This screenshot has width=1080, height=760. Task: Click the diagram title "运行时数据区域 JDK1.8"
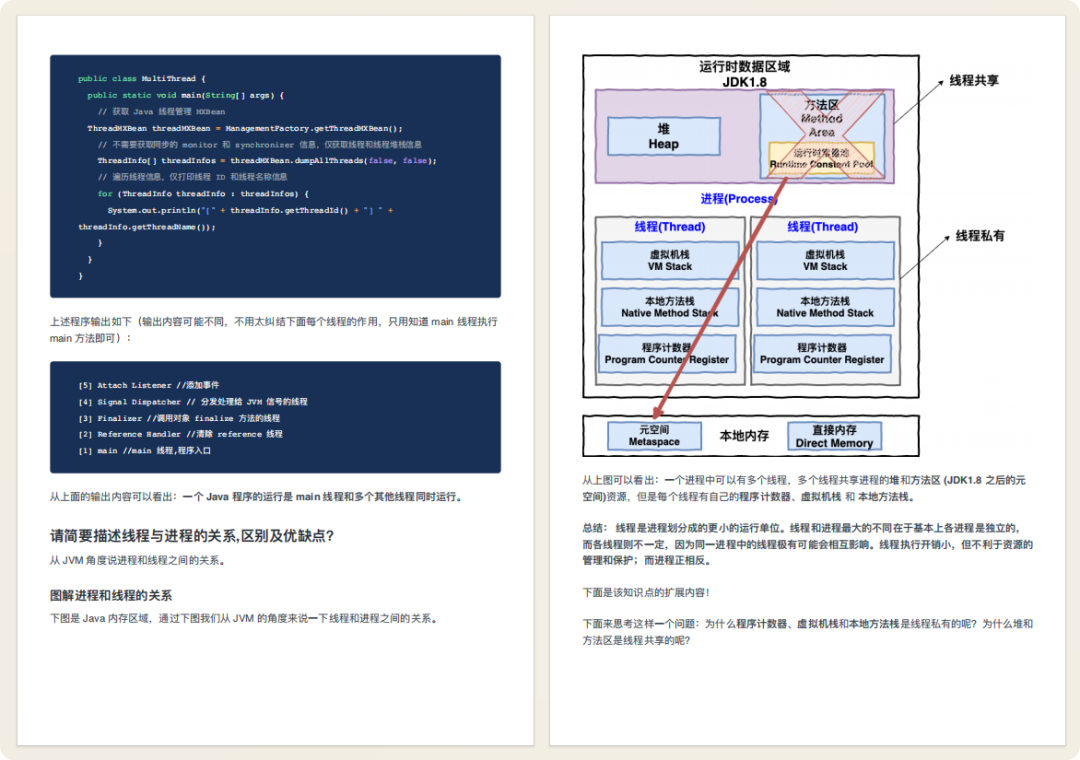coord(745,74)
